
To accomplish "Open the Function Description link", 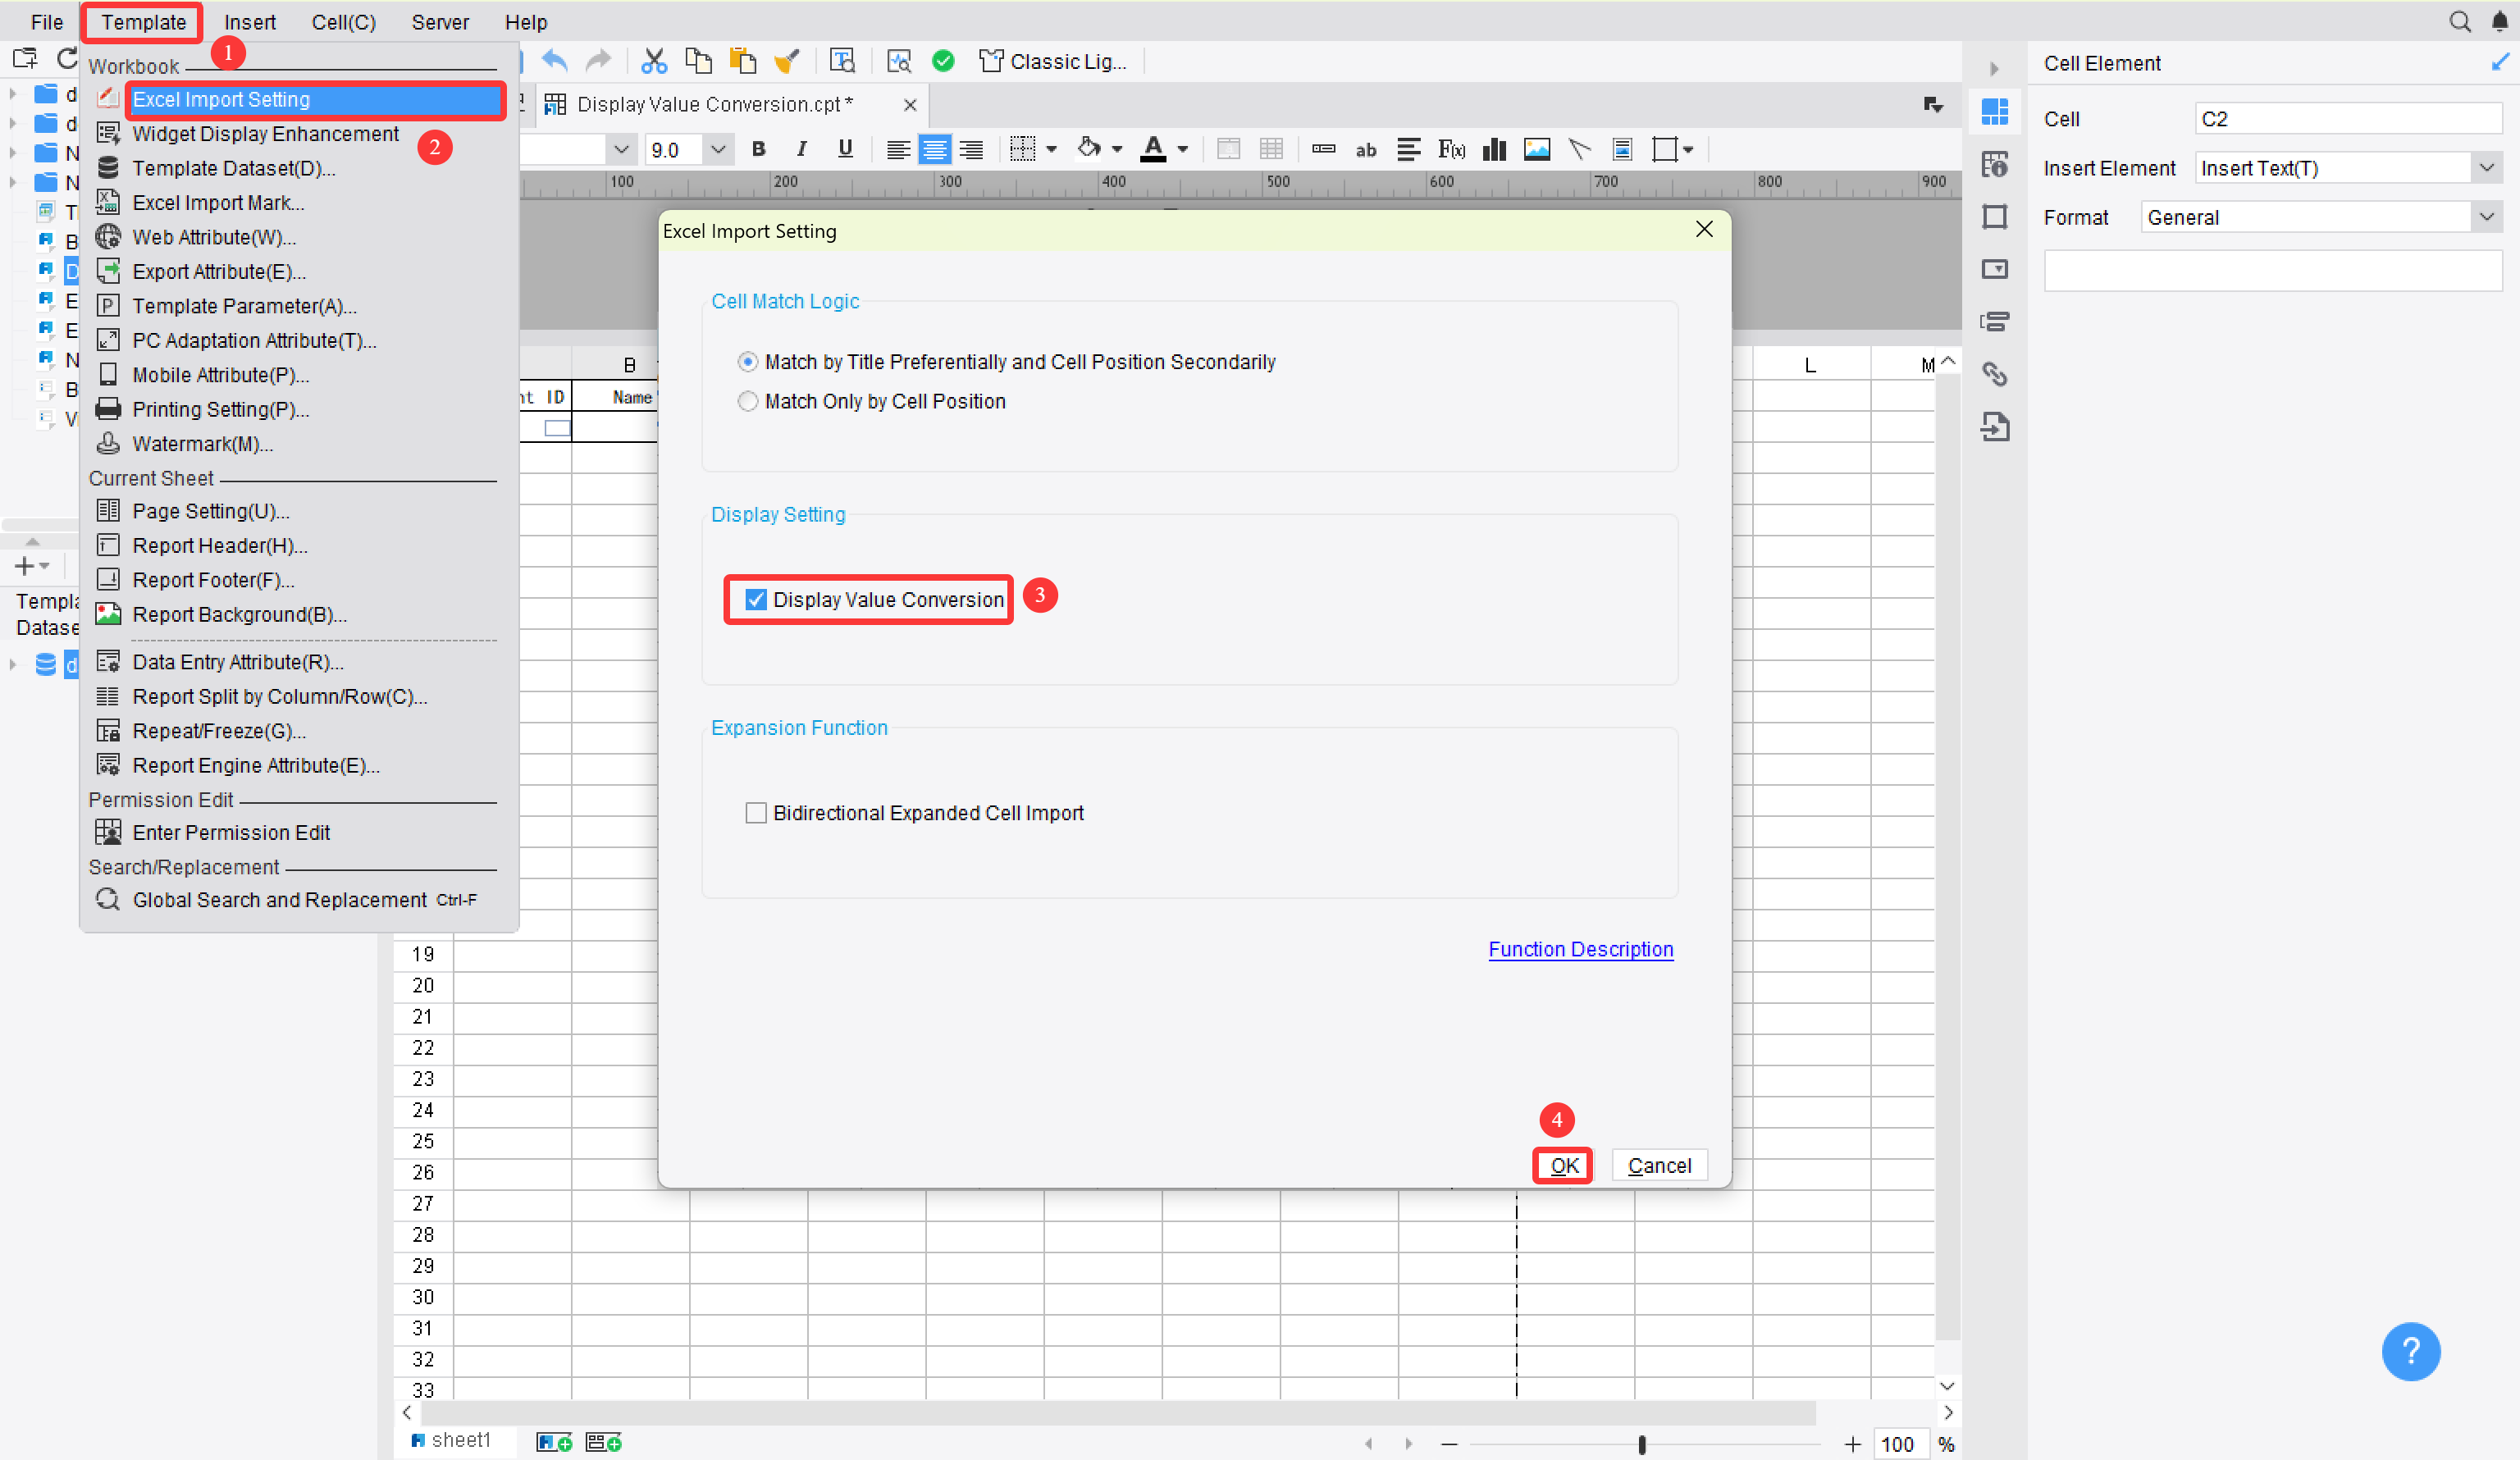I will click(1580, 949).
